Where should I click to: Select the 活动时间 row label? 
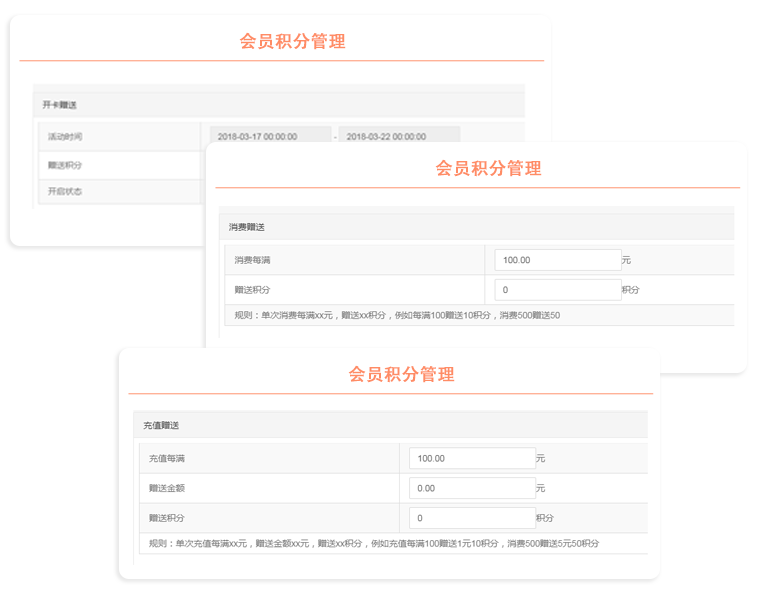click(65, 136)
